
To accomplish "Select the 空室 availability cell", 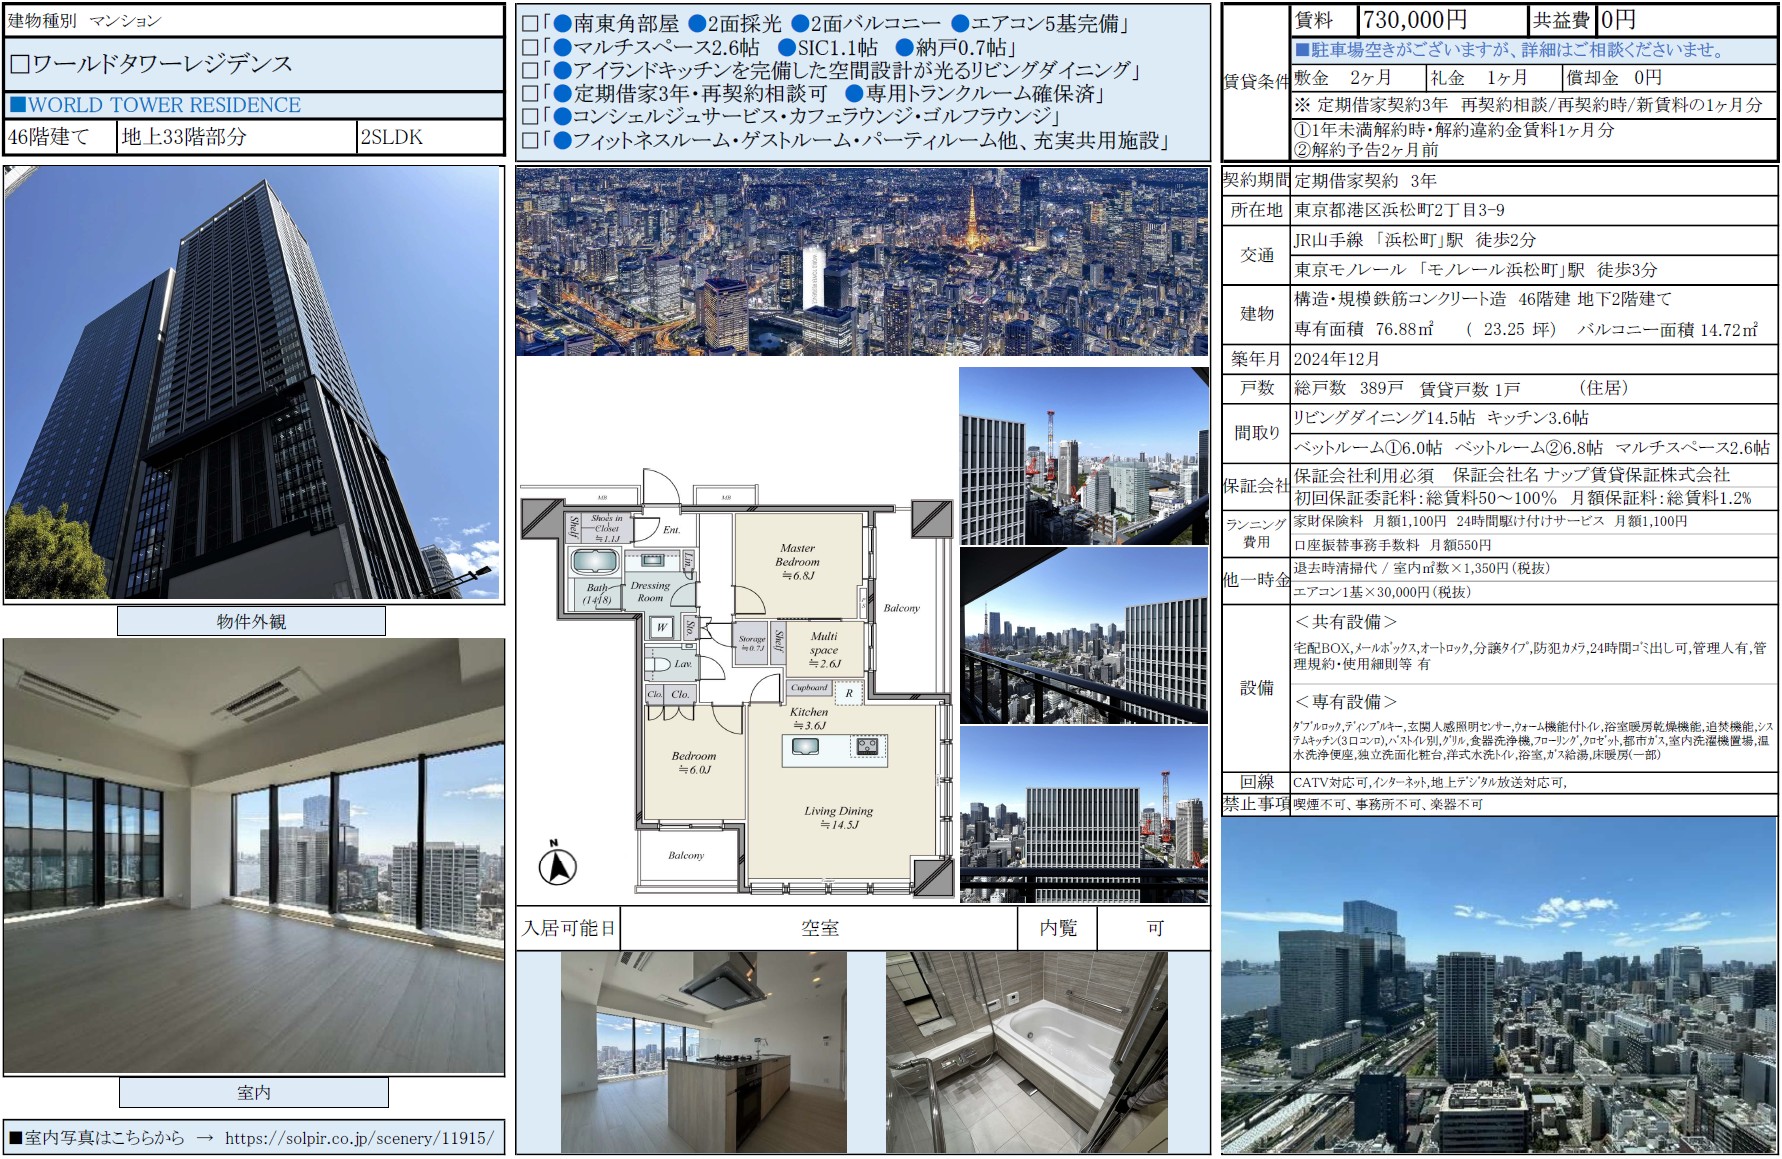I will tap(819, 928).
